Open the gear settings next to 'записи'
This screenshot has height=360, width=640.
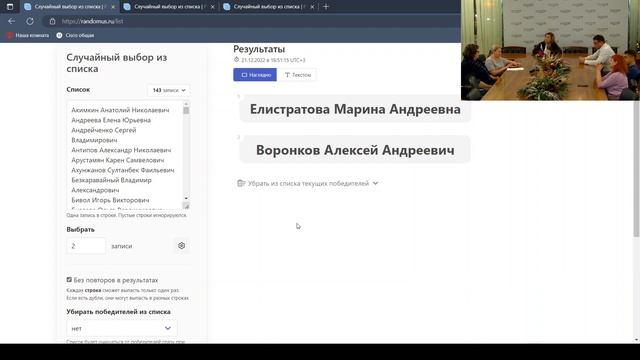pos(182,246)
